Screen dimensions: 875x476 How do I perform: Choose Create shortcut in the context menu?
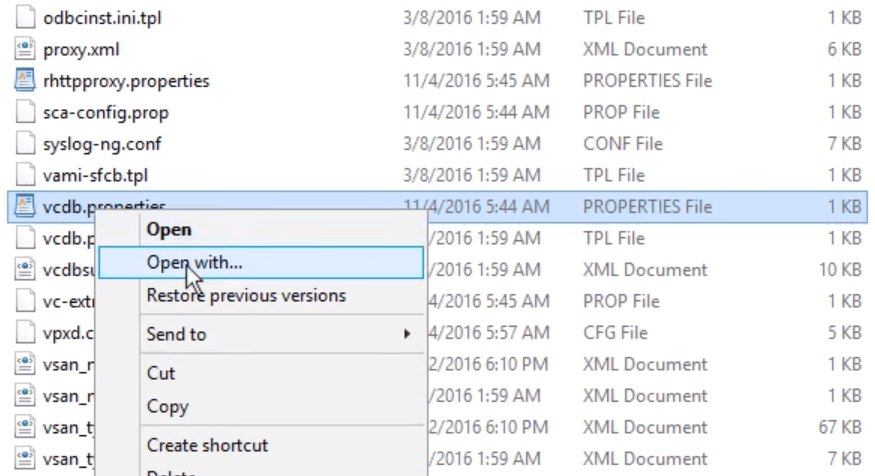(x=207, y=445)
